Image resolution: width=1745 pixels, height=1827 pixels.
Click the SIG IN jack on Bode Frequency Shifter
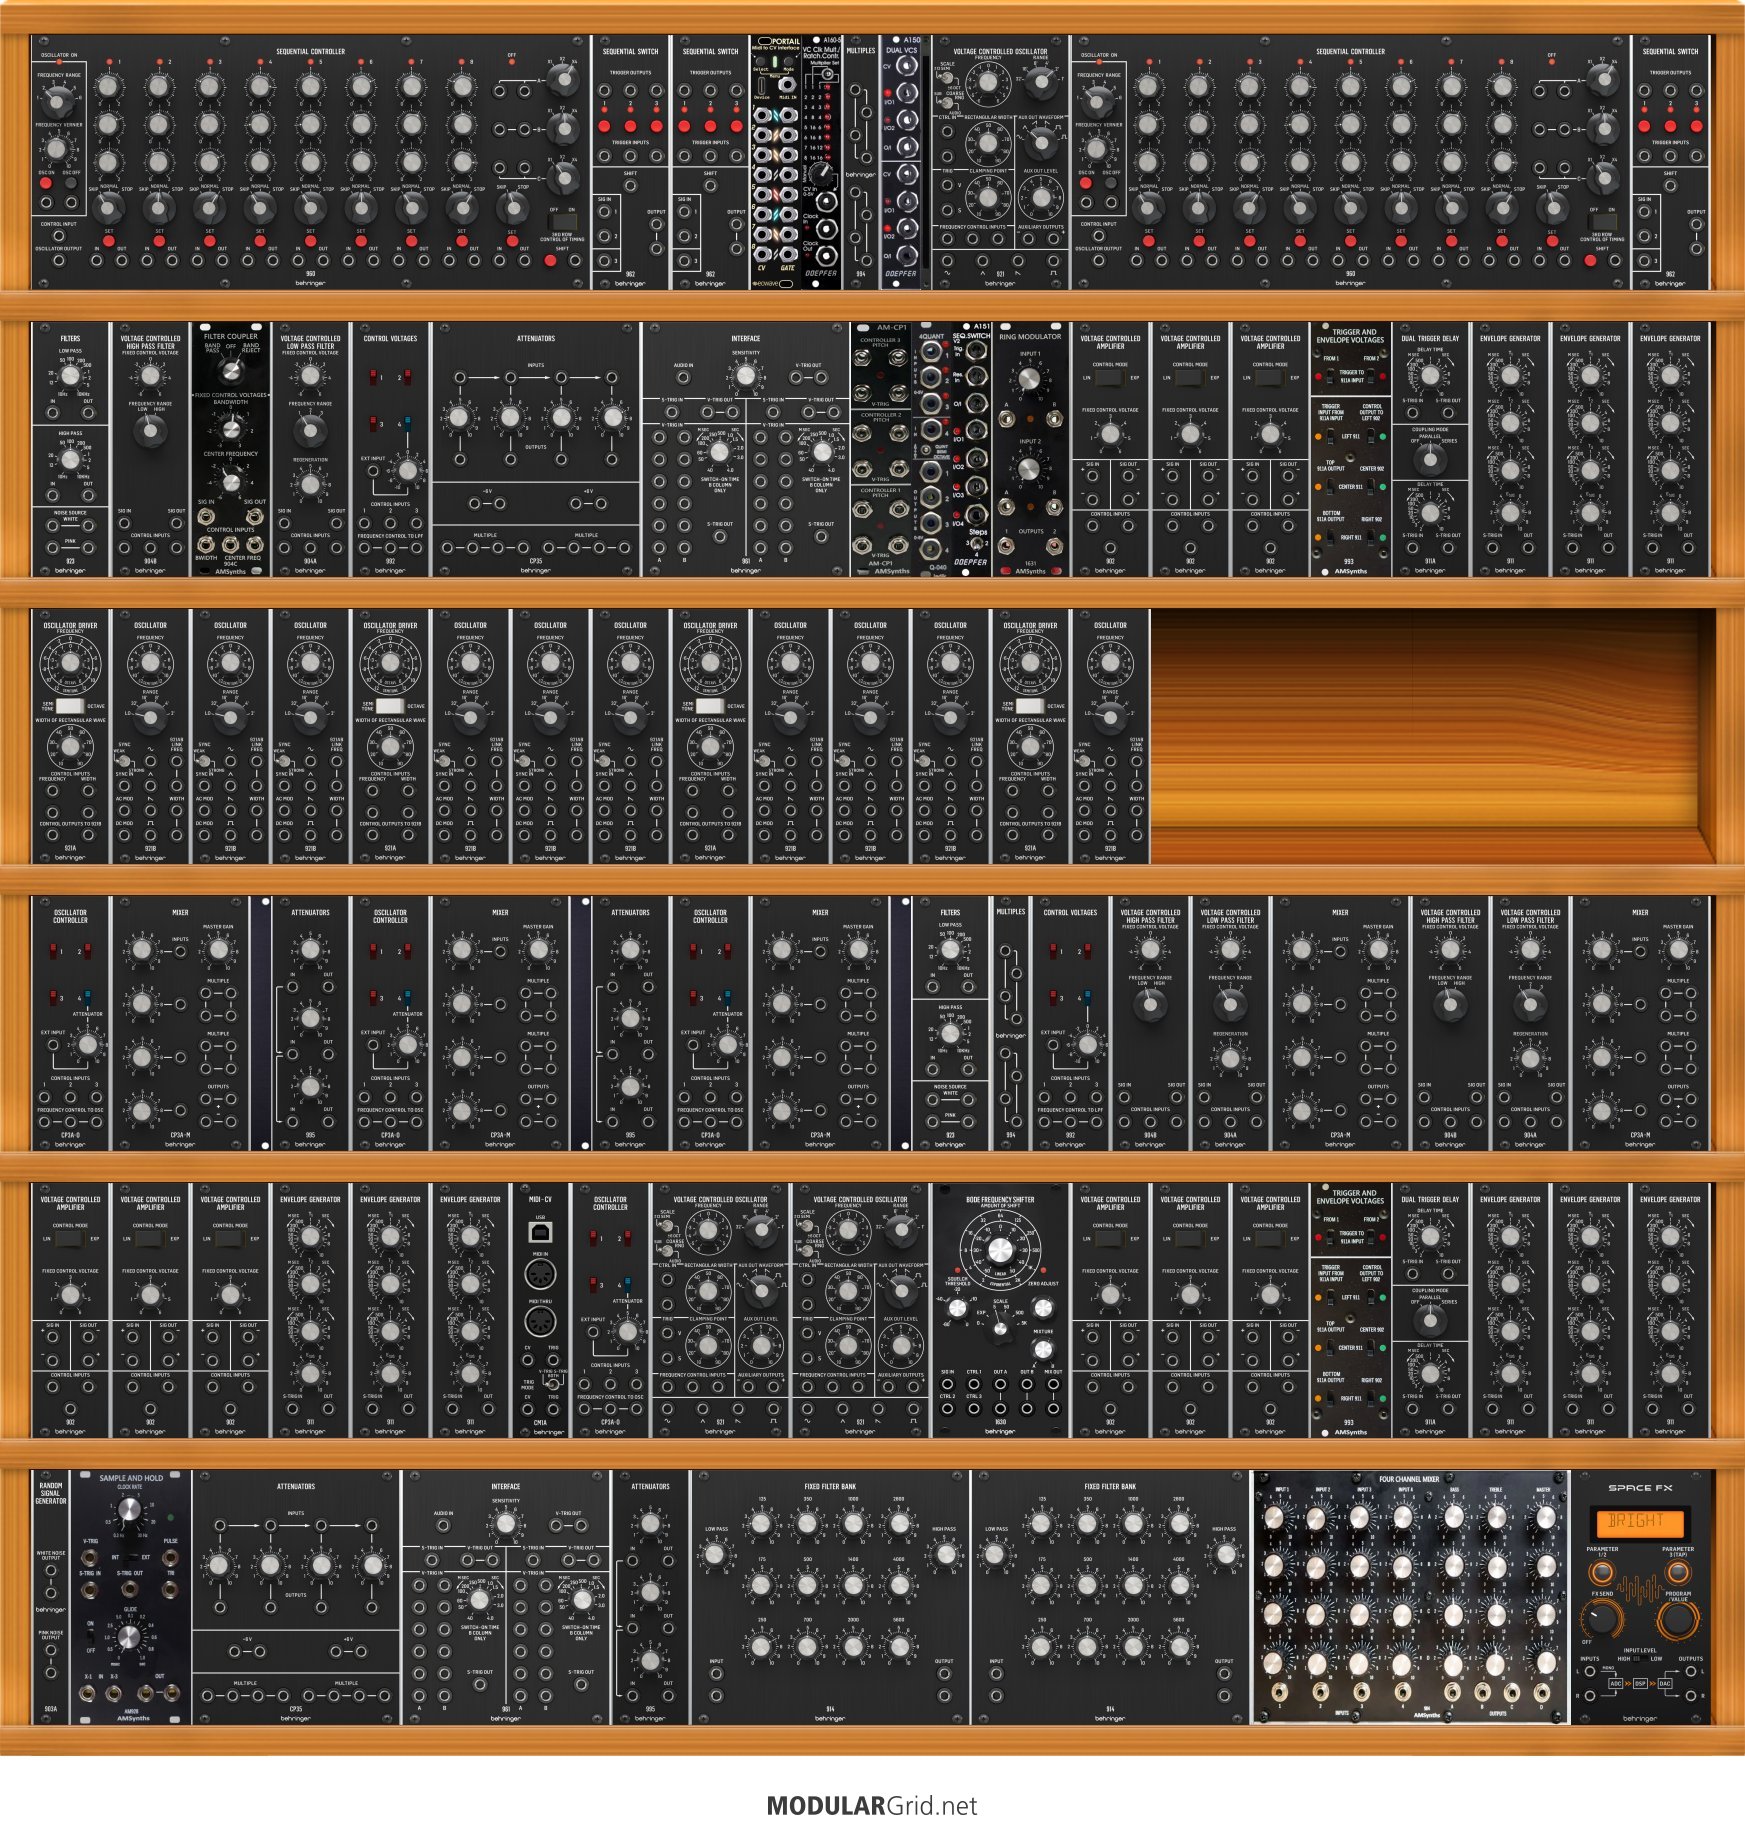pos(948,1386)
